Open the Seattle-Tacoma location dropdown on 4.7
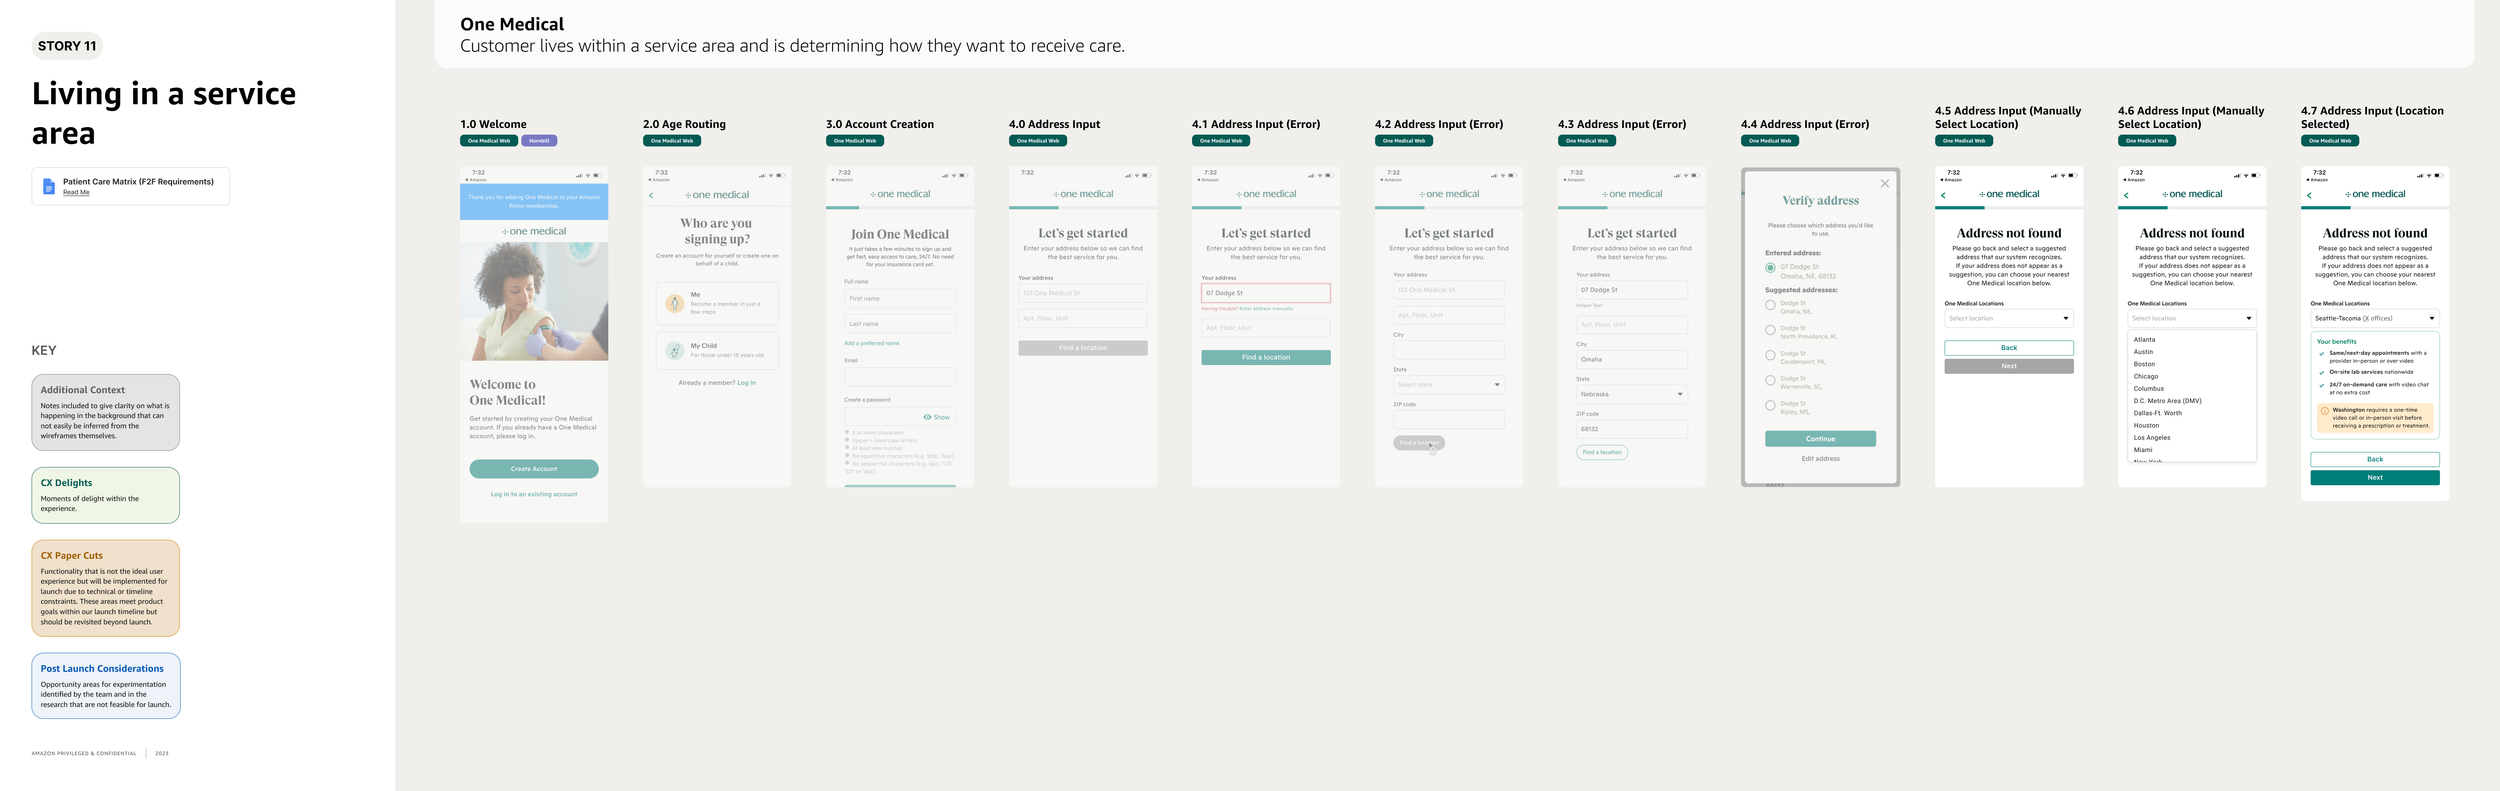Viewport: 2500px width, 791px height. (x=2375, y=318)
